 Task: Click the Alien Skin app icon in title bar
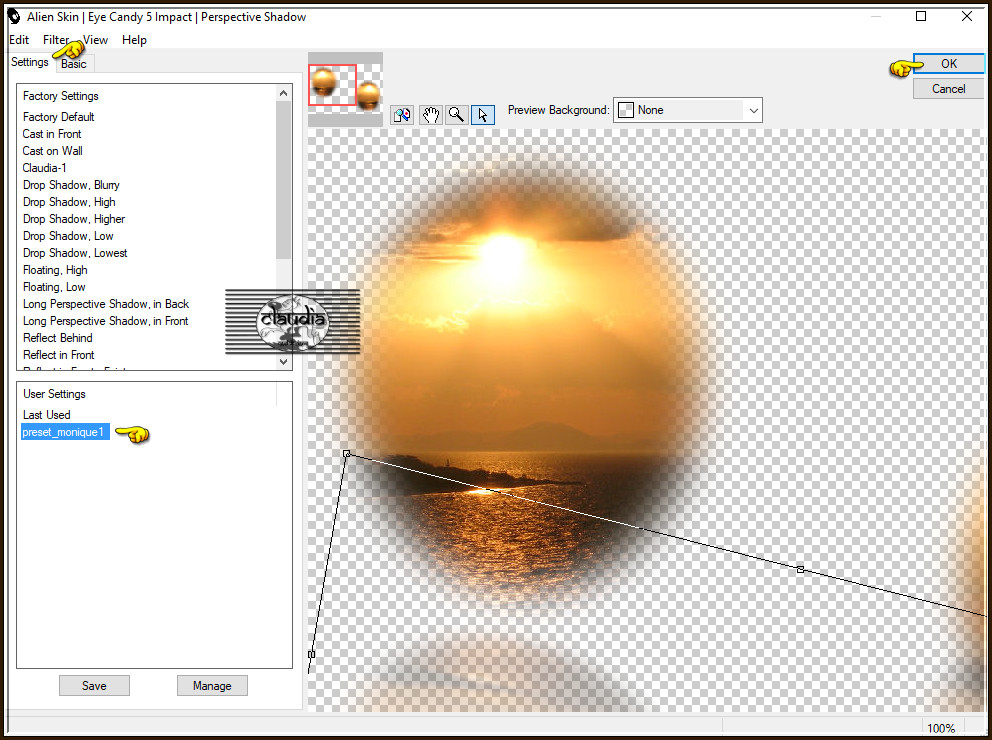tap(14, 16)
